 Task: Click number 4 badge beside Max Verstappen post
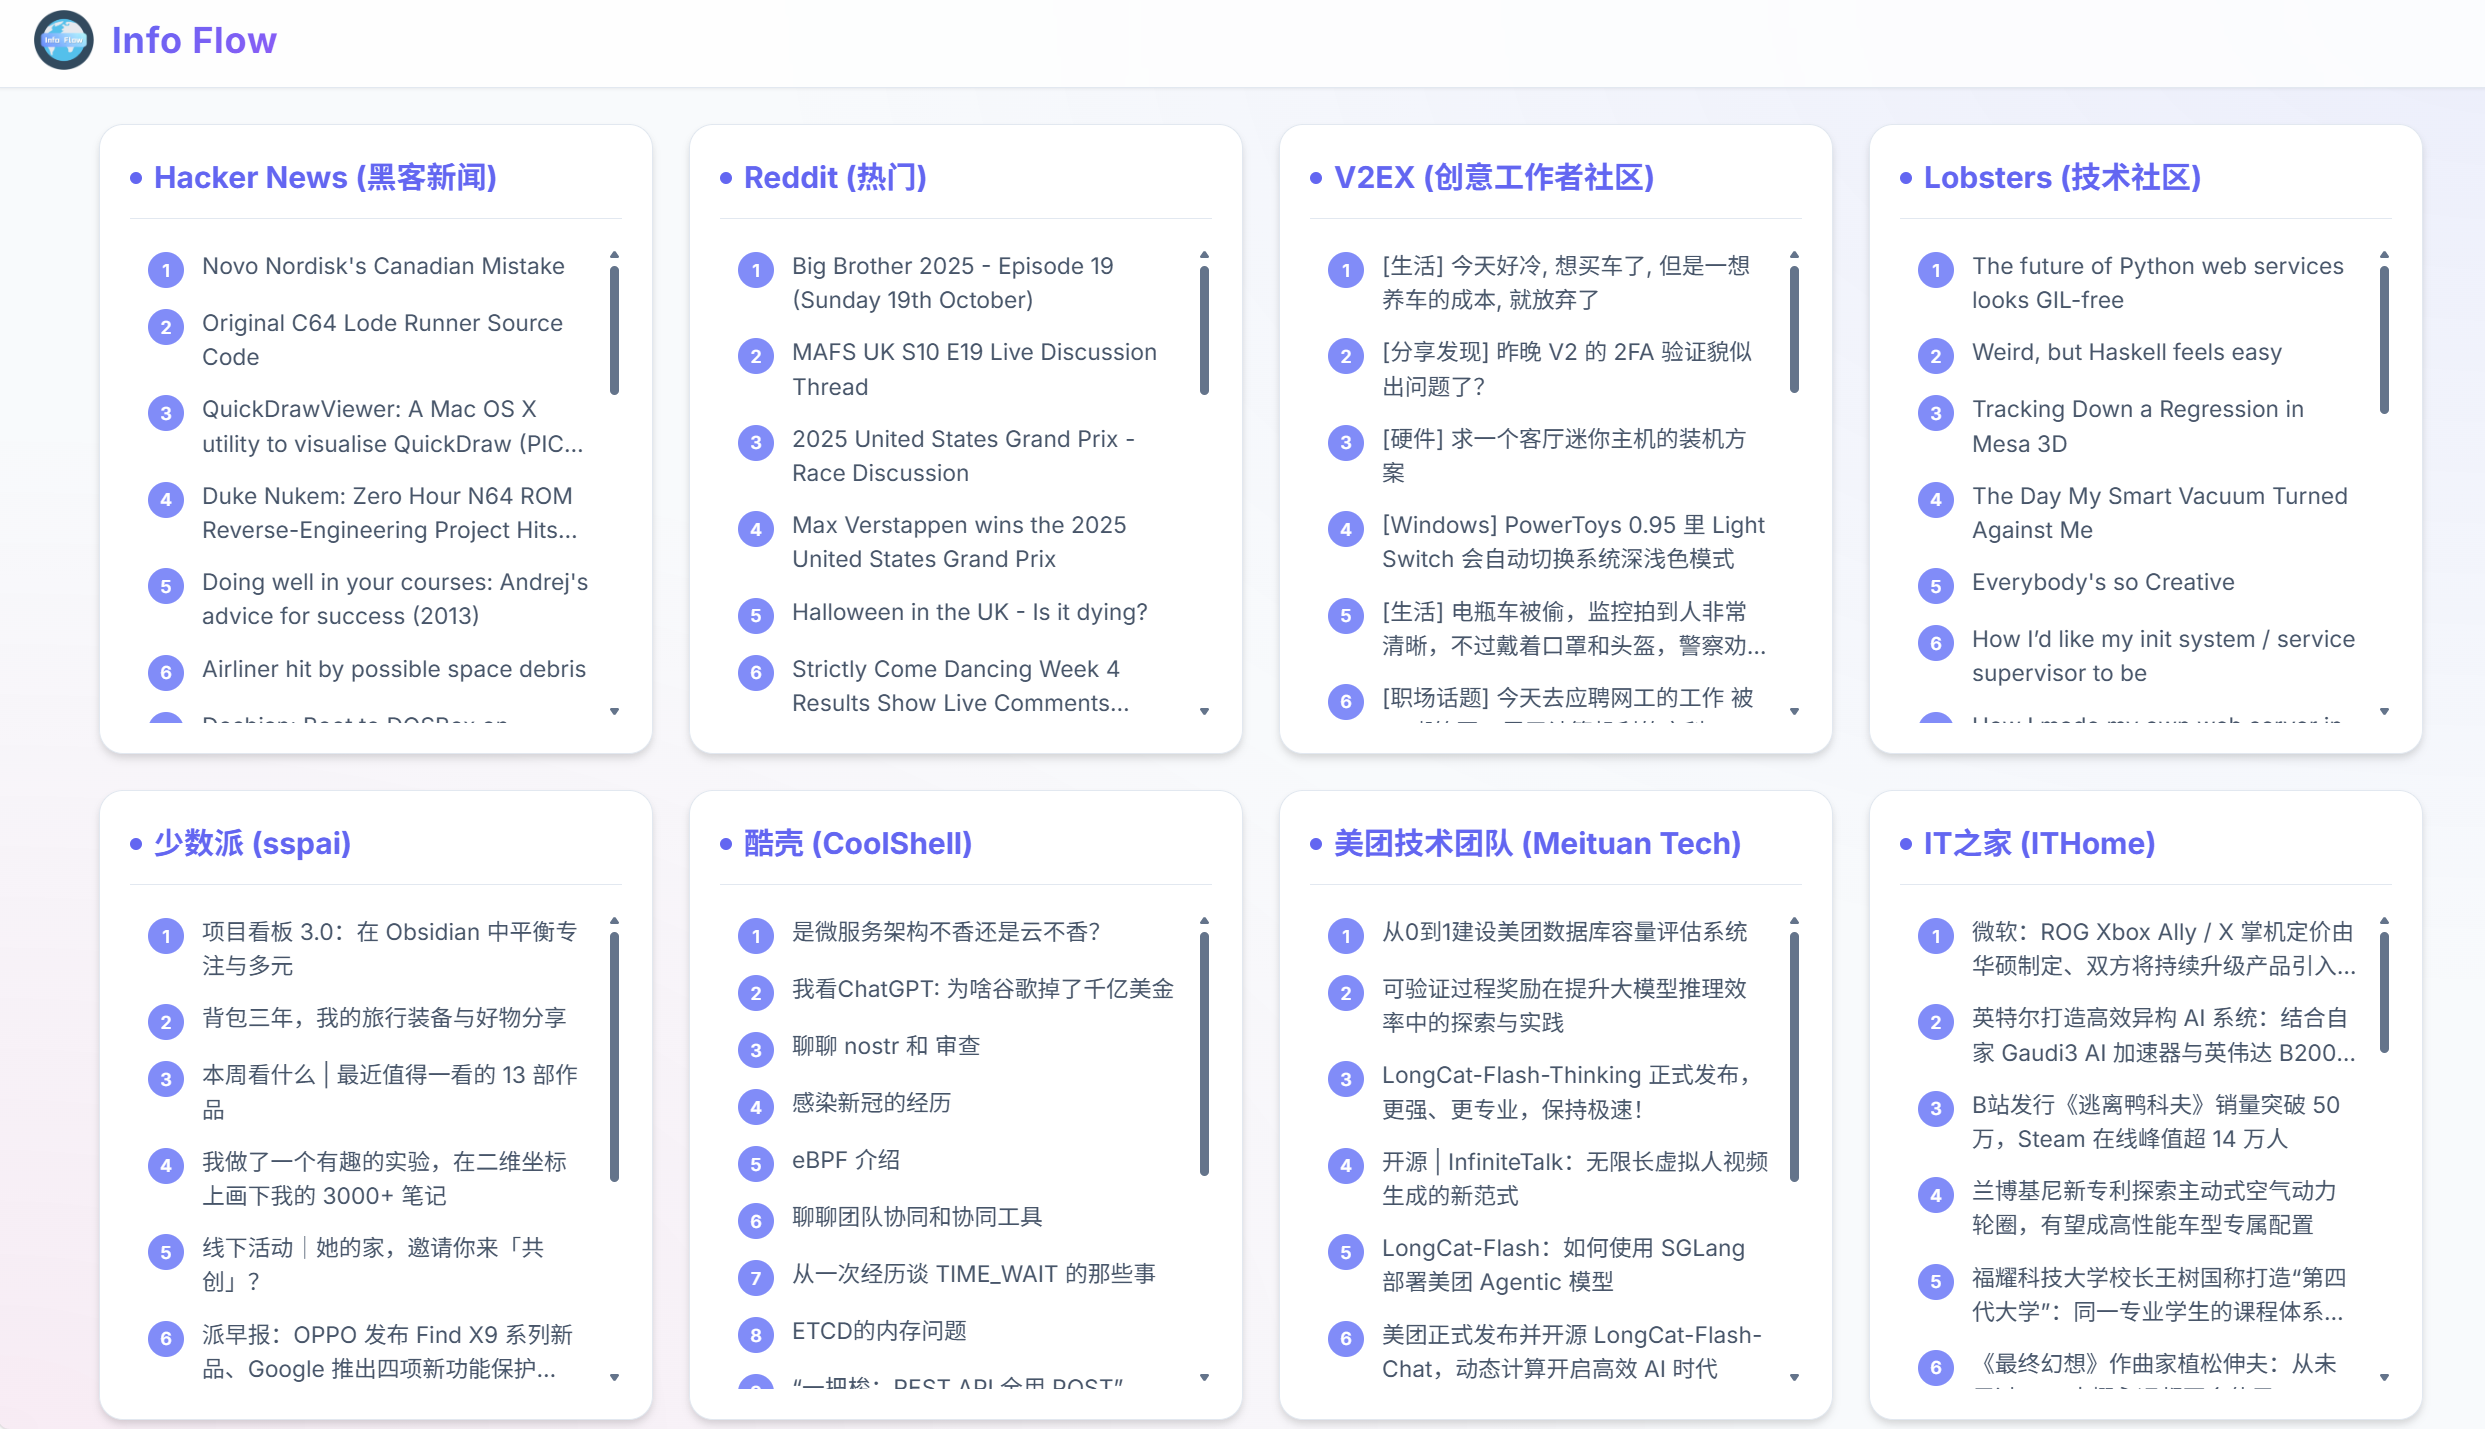[756, 529]
